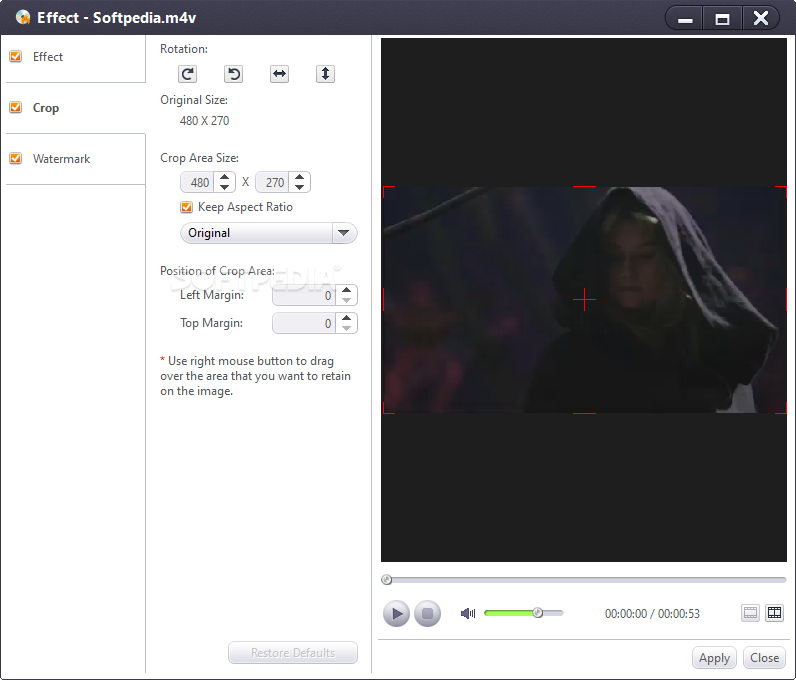Viewport: 796px width, 680px height.
Task: Maximize the Effect window
Action: 722,19
